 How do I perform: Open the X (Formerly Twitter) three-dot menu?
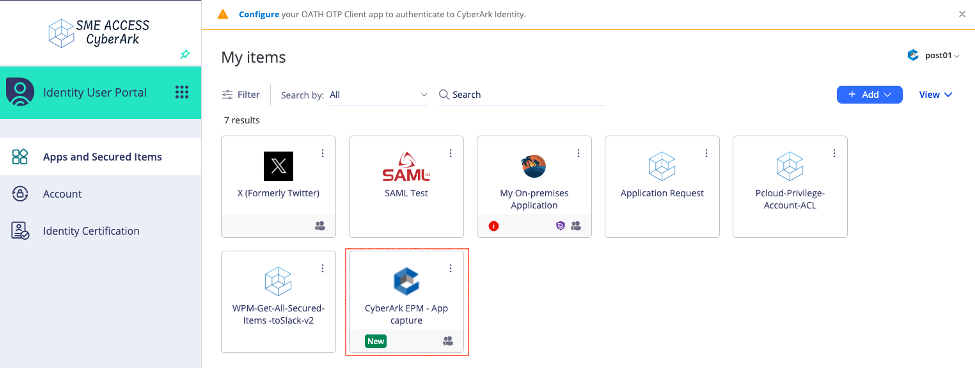(x=323, y=153)
